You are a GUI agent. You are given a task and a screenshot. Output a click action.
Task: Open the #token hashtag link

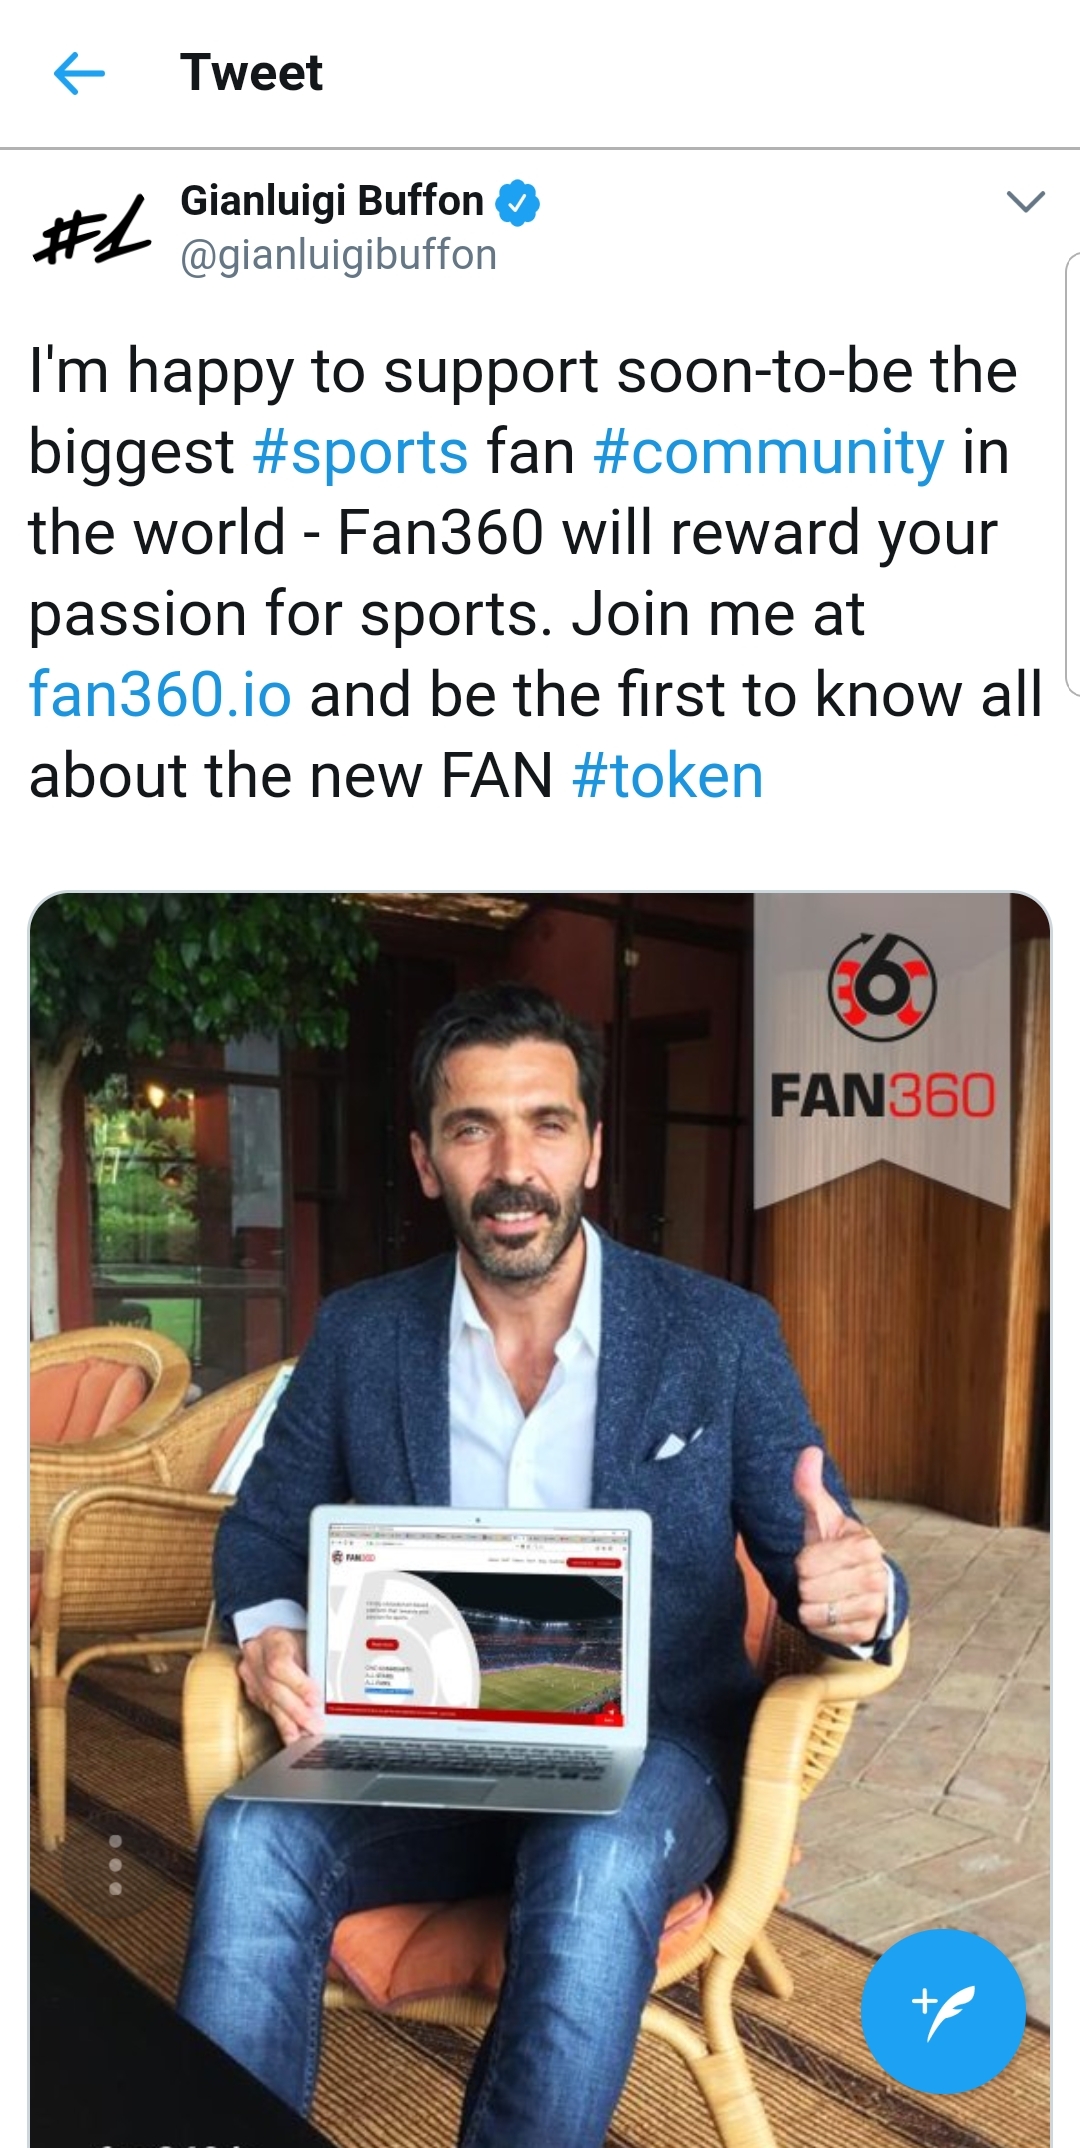coord(667,776)
